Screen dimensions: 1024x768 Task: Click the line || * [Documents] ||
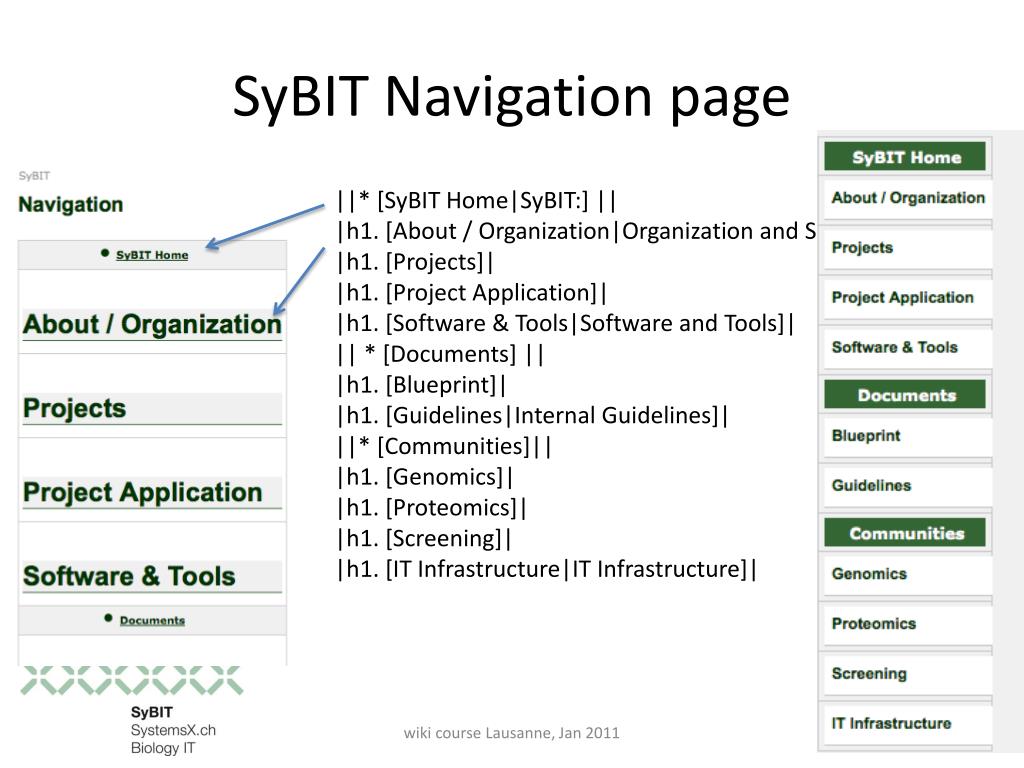point(440,354)
